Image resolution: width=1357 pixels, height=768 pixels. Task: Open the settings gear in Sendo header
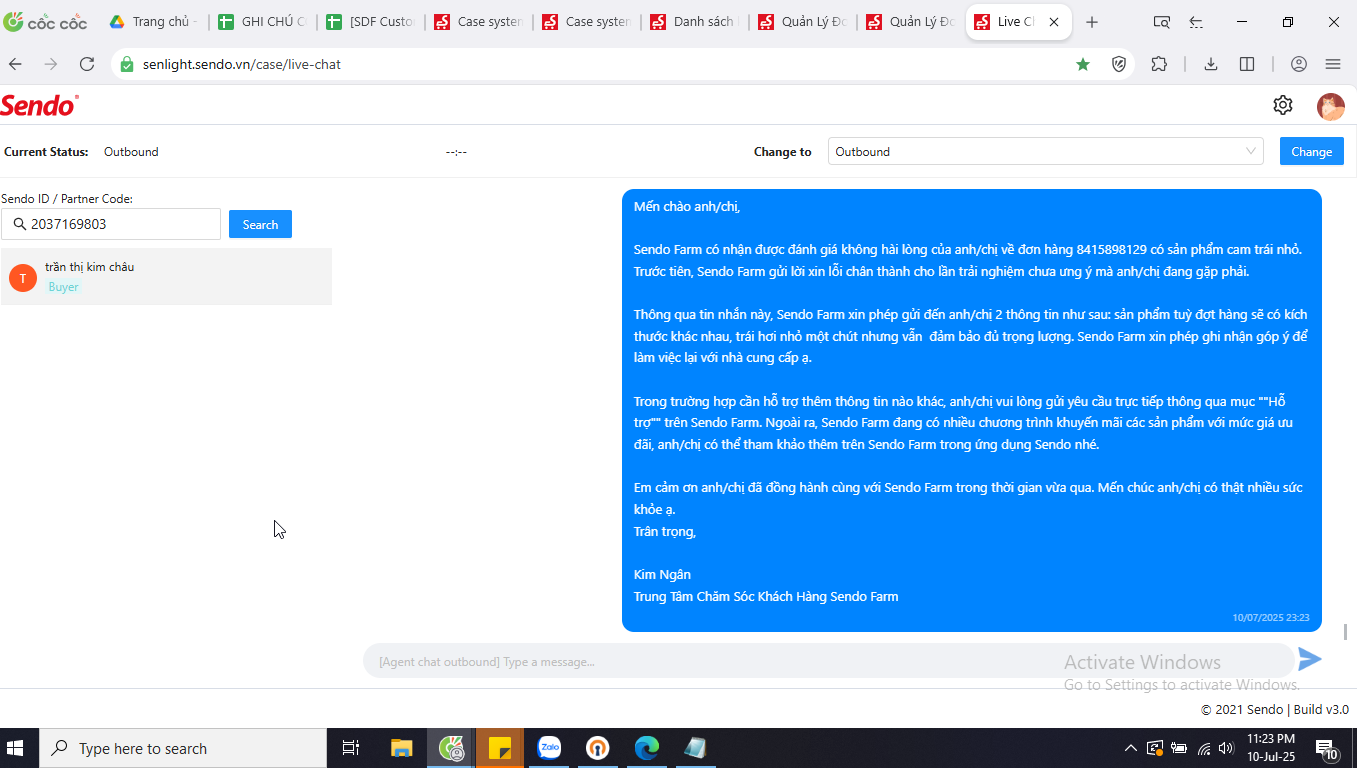(1283, 105)
